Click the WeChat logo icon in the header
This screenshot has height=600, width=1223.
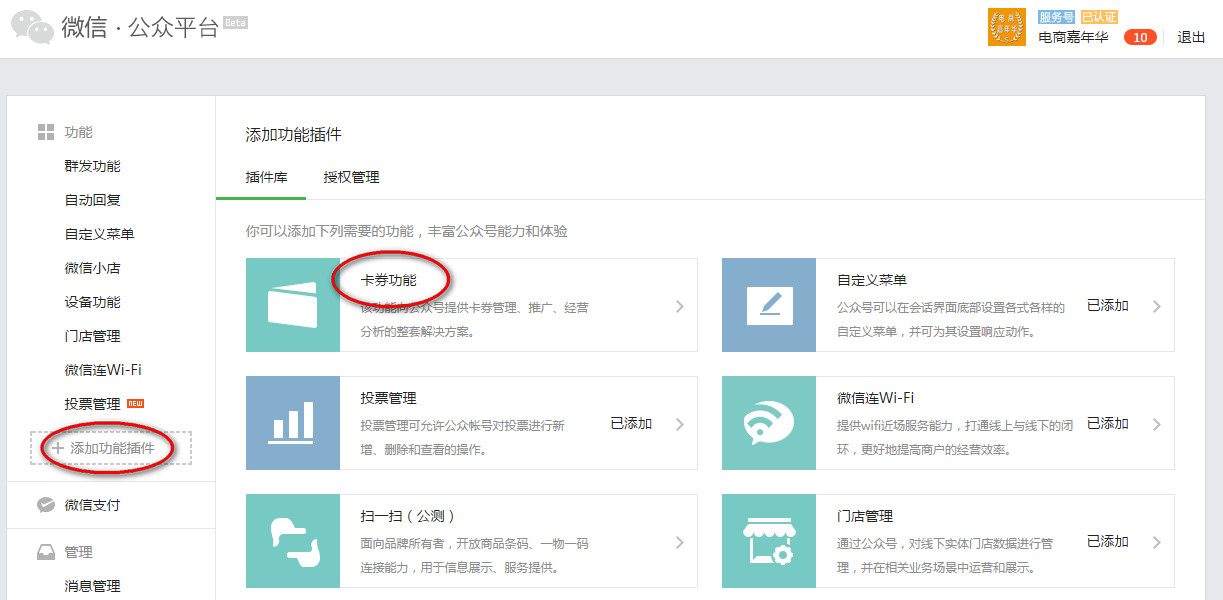(33, 28)
